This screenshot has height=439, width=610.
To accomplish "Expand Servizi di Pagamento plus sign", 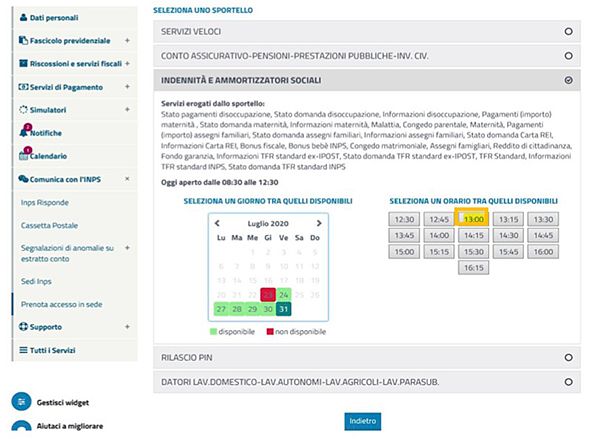I will 127,86.
